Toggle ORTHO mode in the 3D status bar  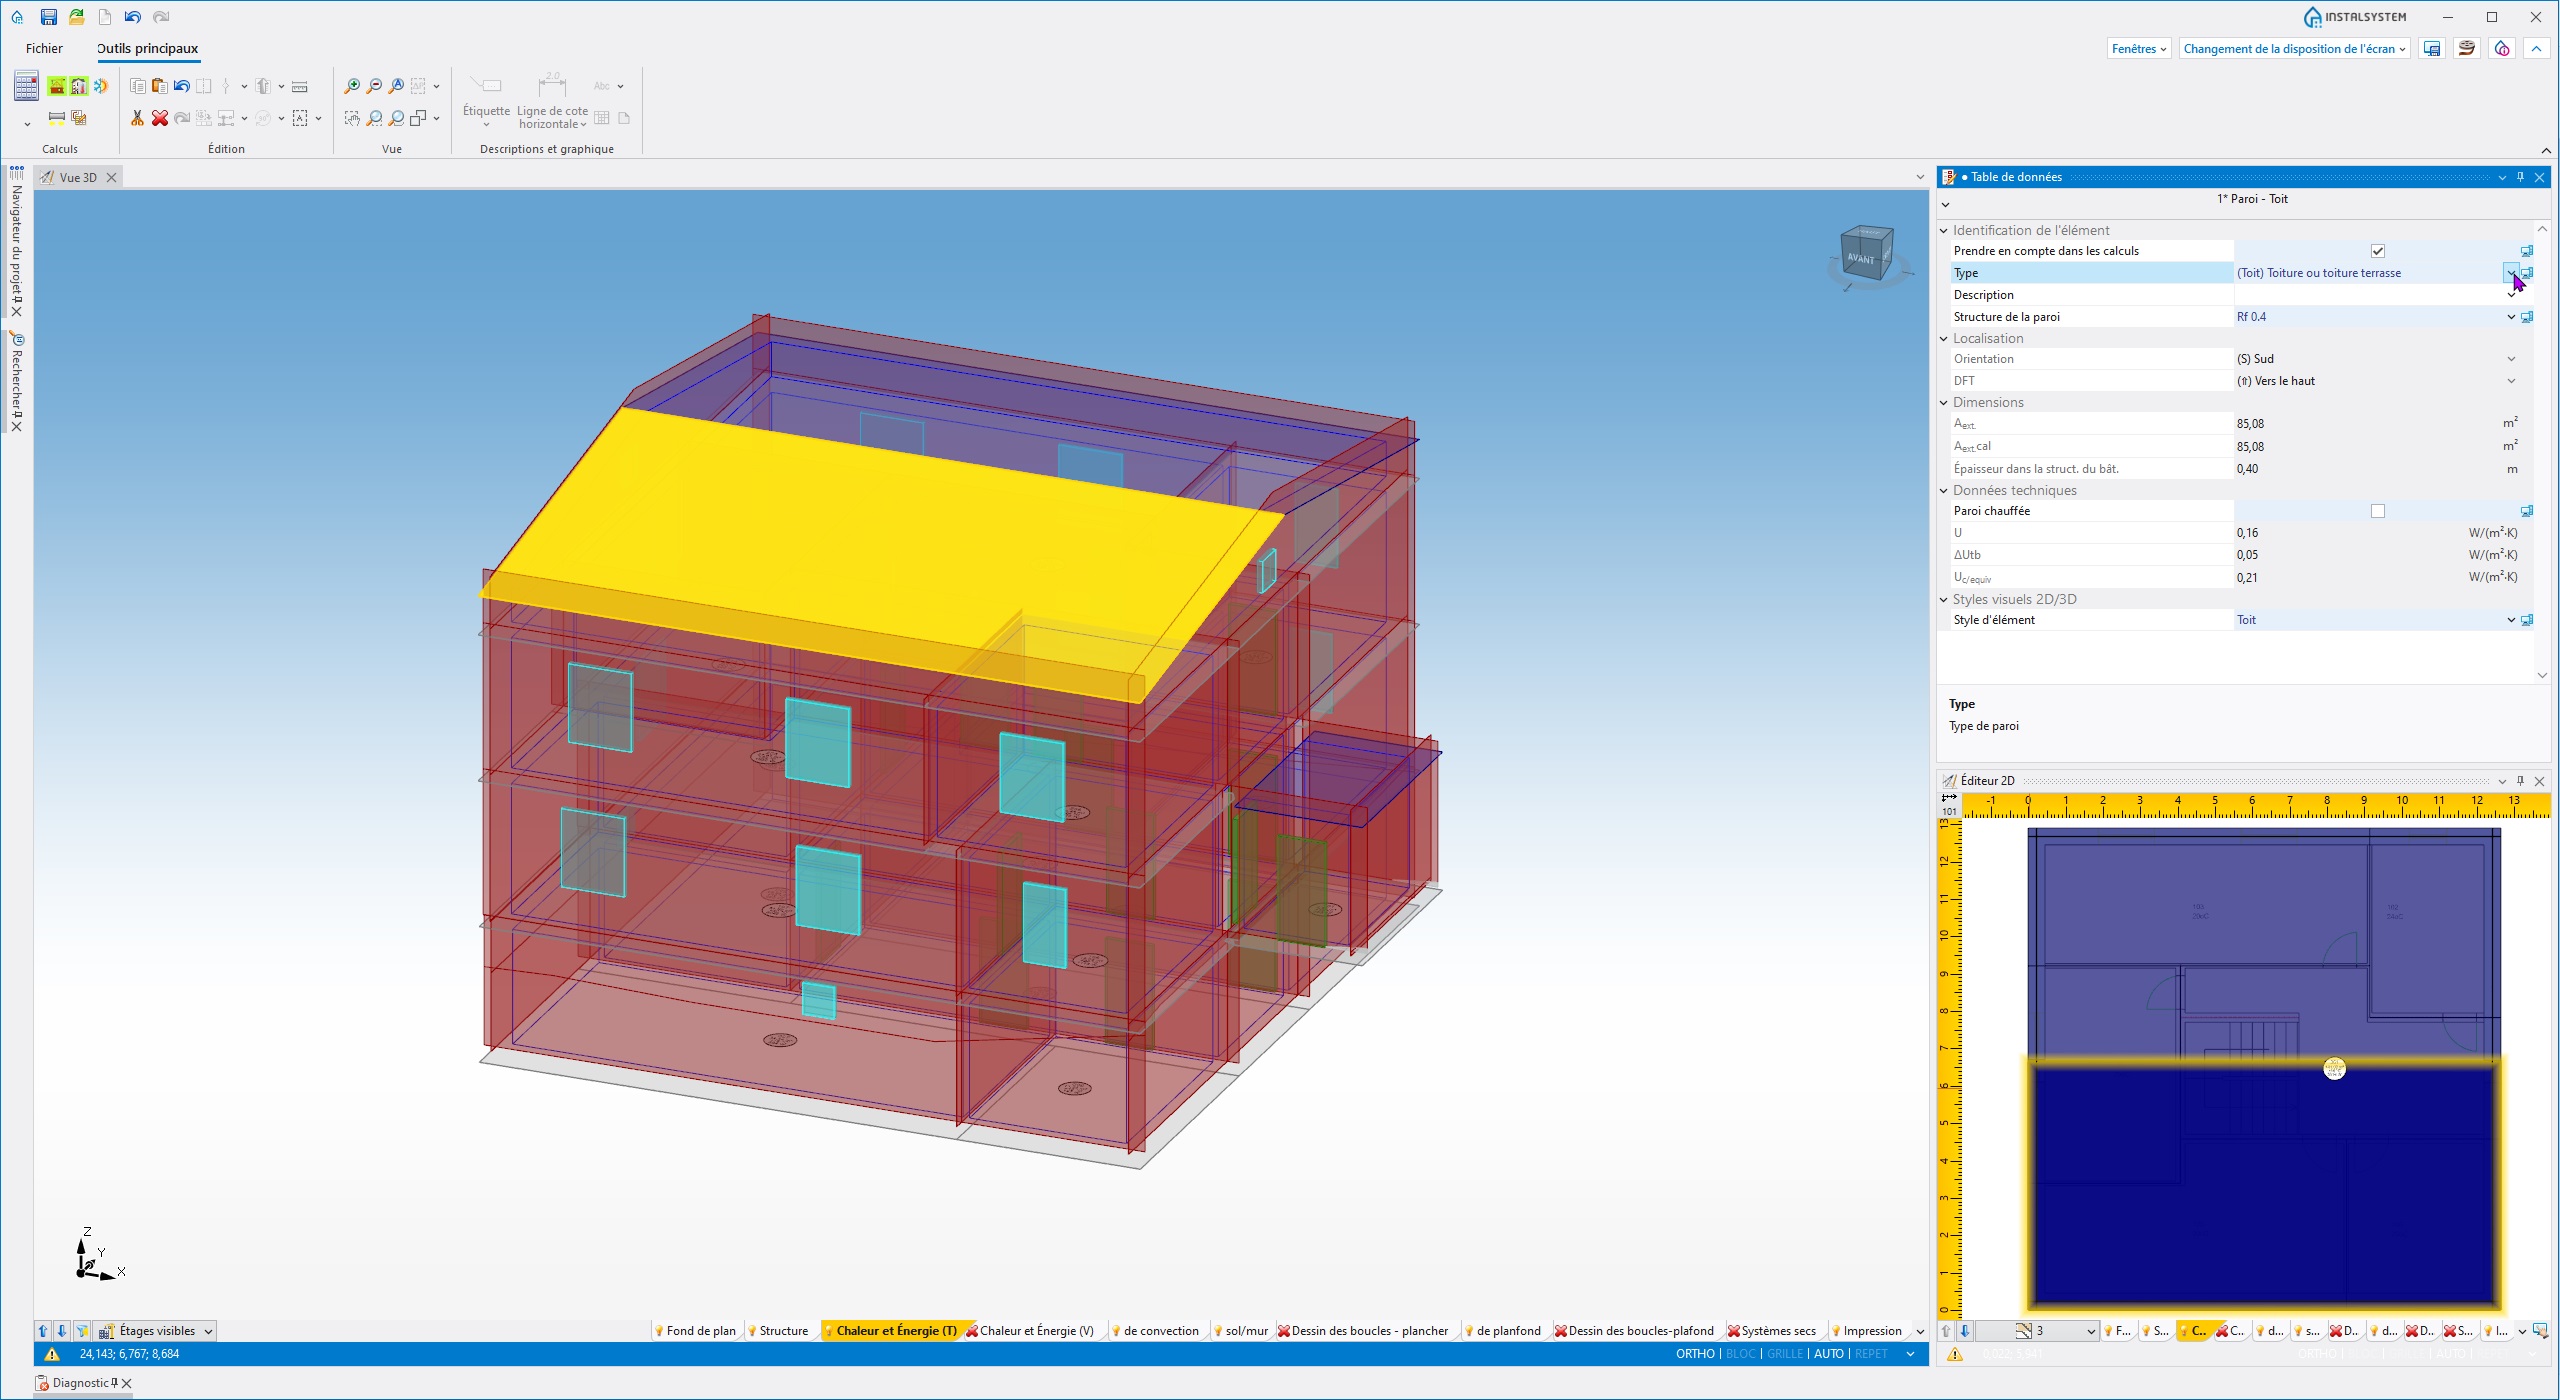(x=1695, y=1354)
